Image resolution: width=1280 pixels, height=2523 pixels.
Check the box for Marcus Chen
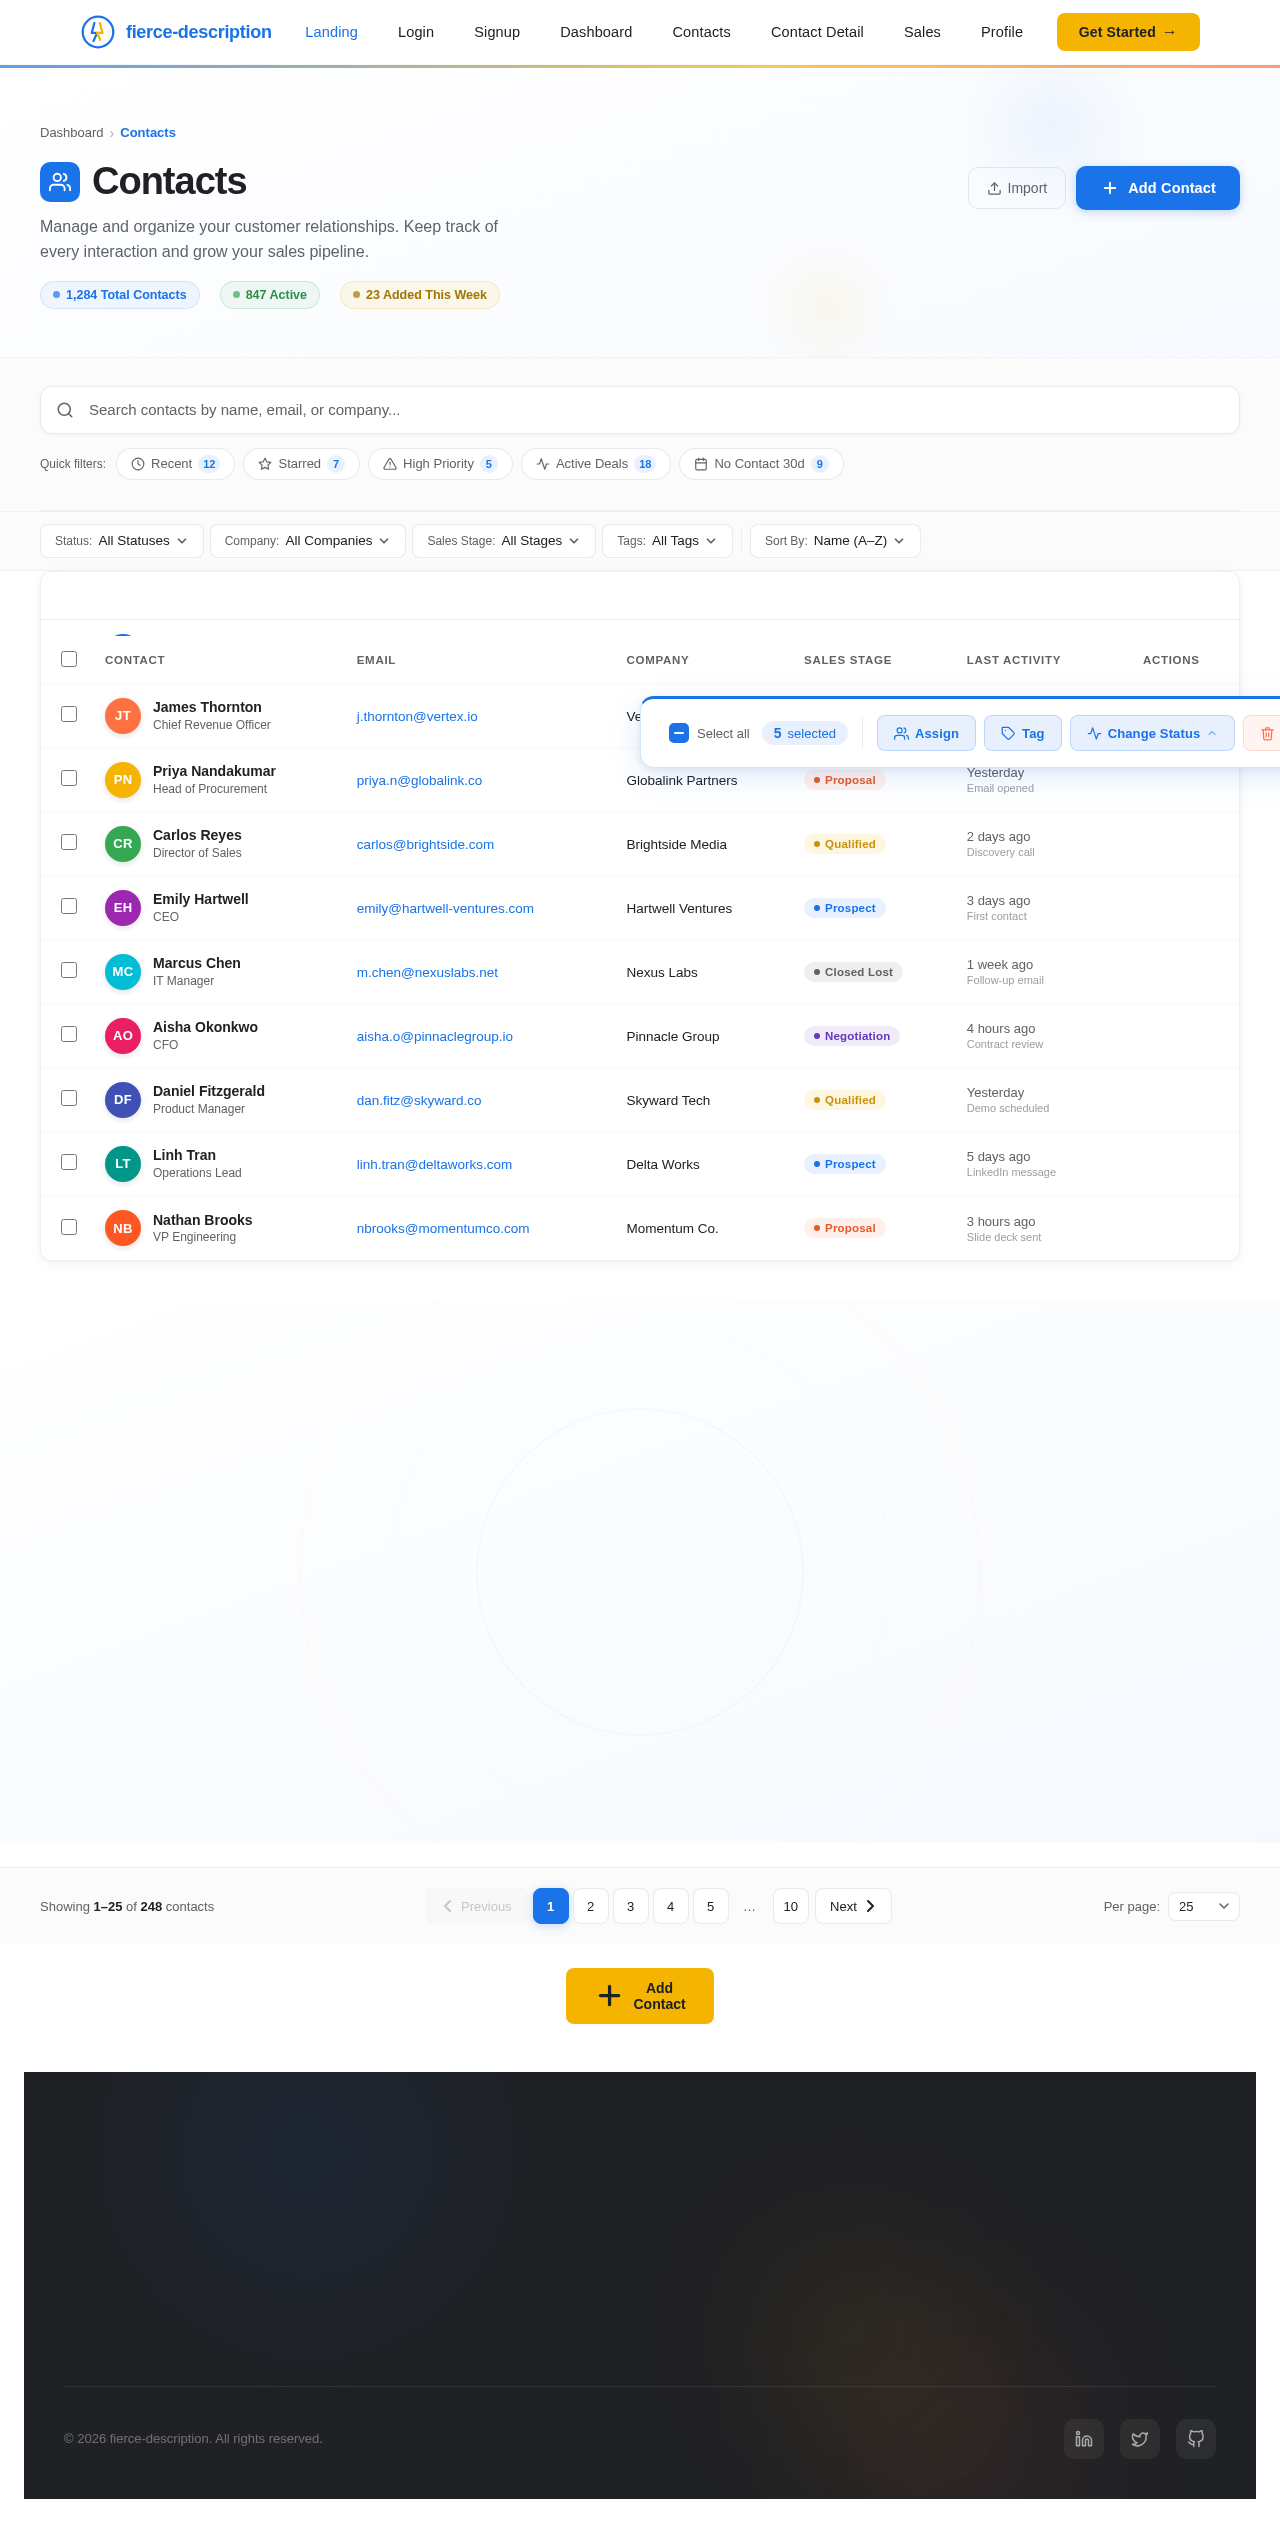69,970
